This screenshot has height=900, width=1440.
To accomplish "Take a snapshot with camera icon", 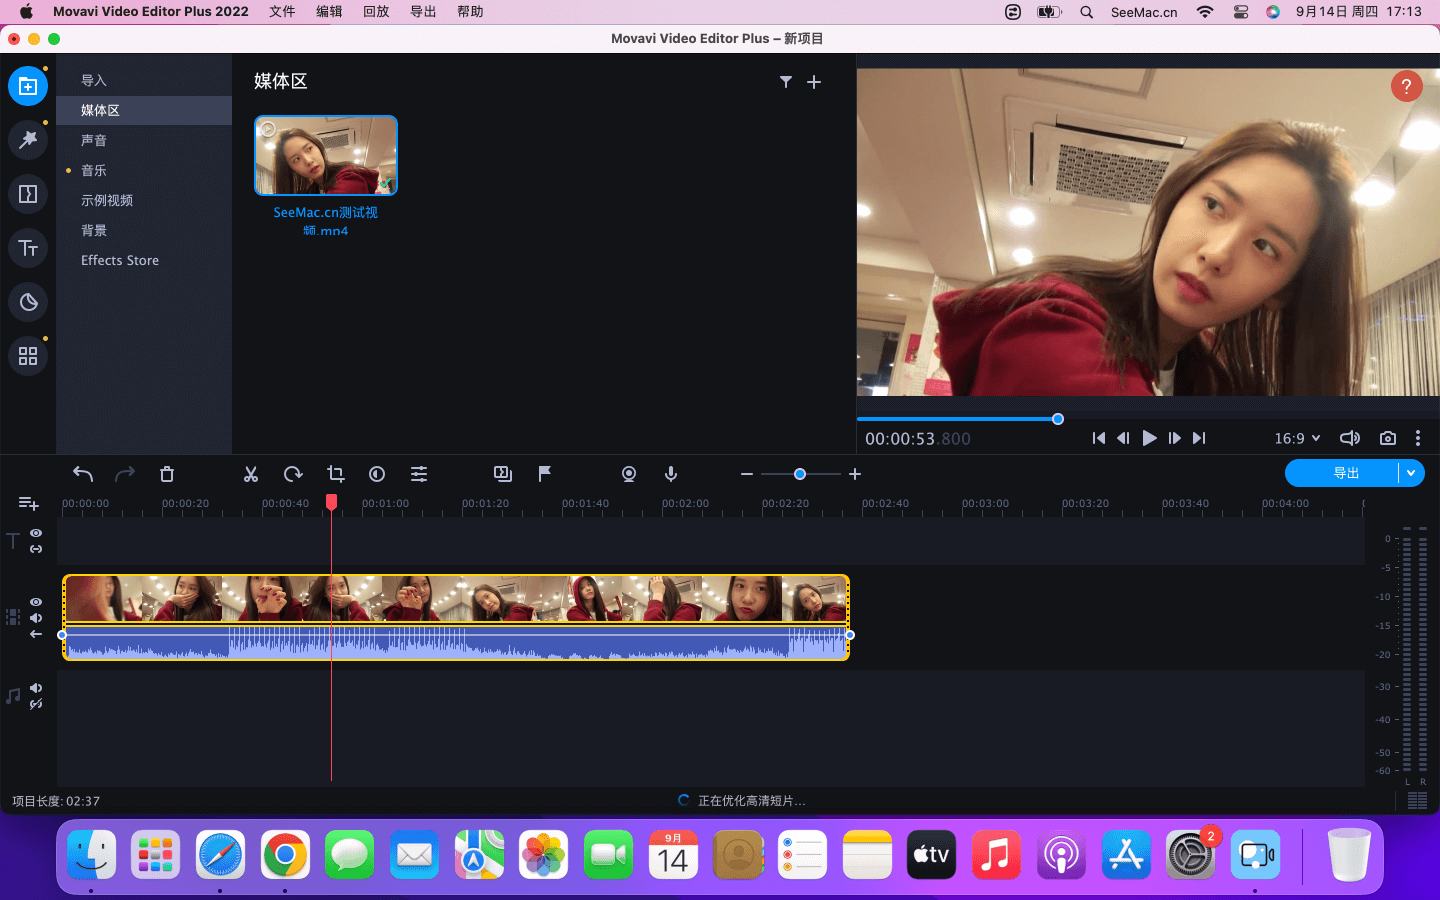I will [x=1388, y=438].
